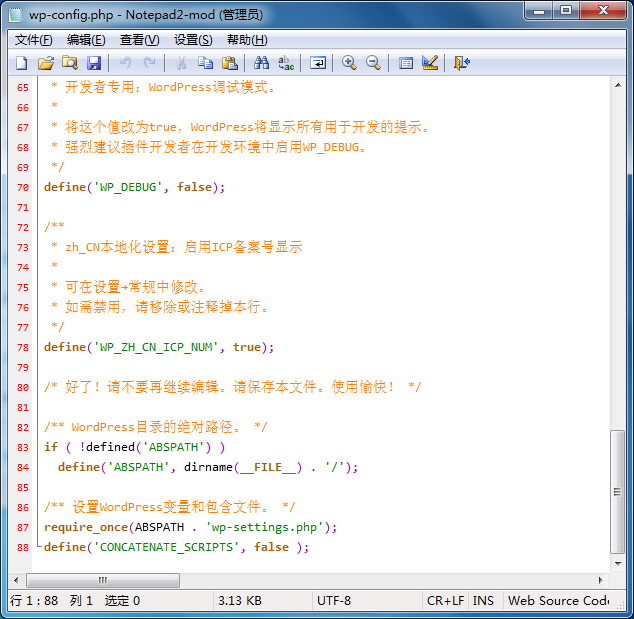Click the INS insert mode indicator

[x=484, y=600]
